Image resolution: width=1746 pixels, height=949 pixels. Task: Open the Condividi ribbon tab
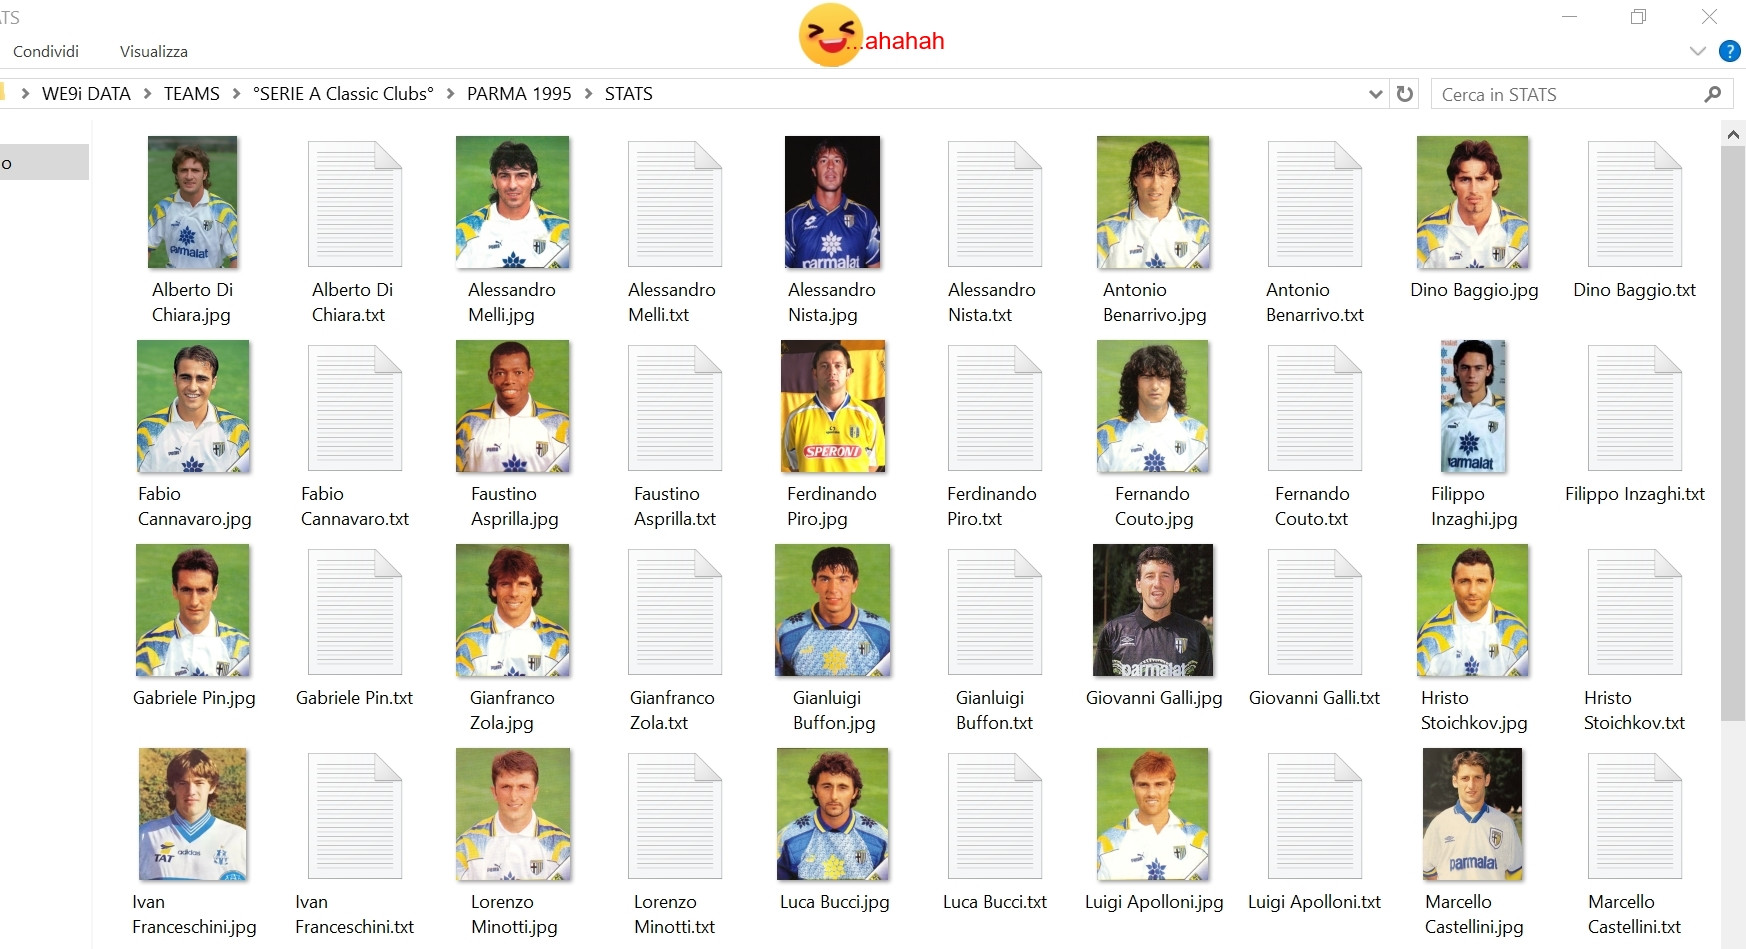[x=46, y=51]
